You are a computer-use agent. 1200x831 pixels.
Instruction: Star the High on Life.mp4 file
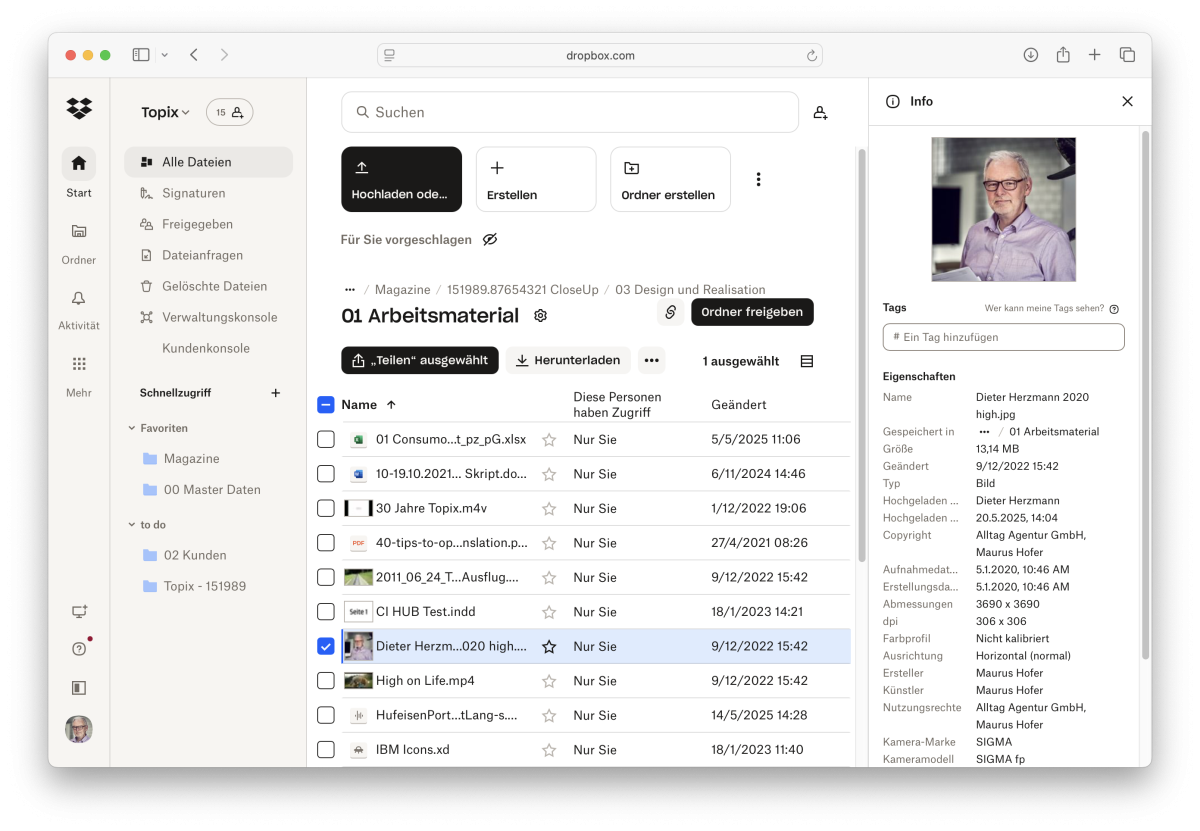coord(549,681)
